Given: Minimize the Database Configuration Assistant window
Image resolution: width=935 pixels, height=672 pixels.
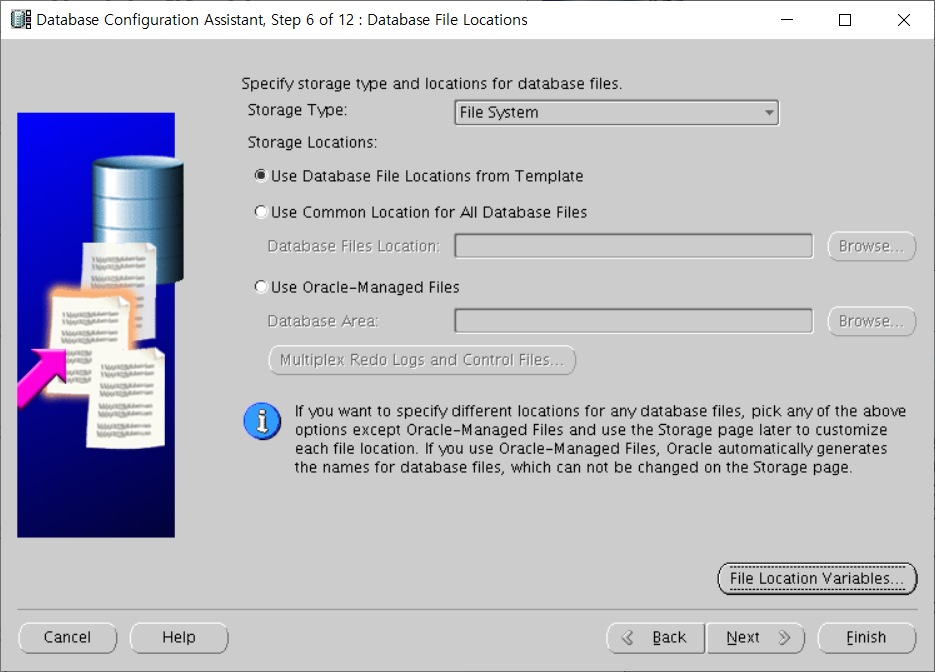Looking at the screenshot, I should point(787,20).
